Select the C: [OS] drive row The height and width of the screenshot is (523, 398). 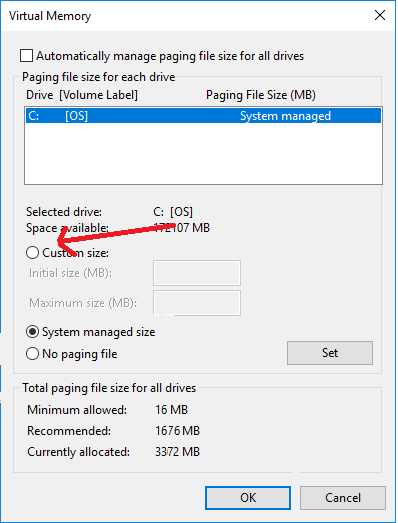(x=203, y=115)
